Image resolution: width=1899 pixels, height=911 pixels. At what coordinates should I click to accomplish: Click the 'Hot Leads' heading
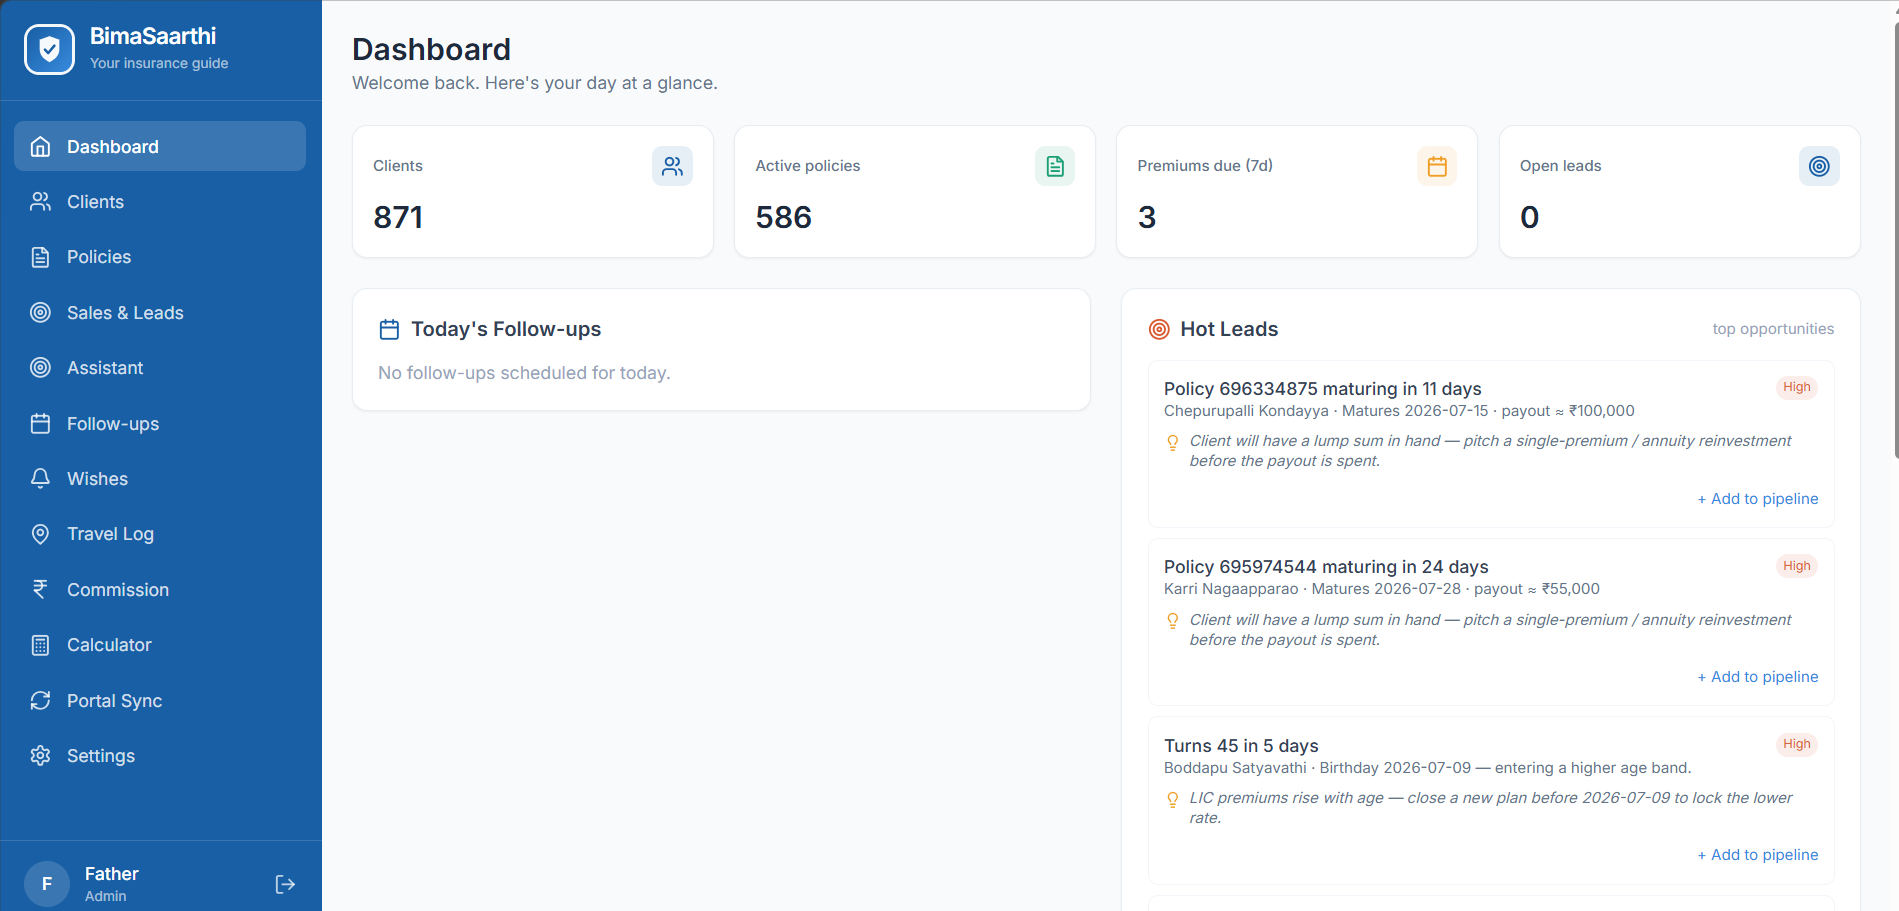click(1229, 329)
